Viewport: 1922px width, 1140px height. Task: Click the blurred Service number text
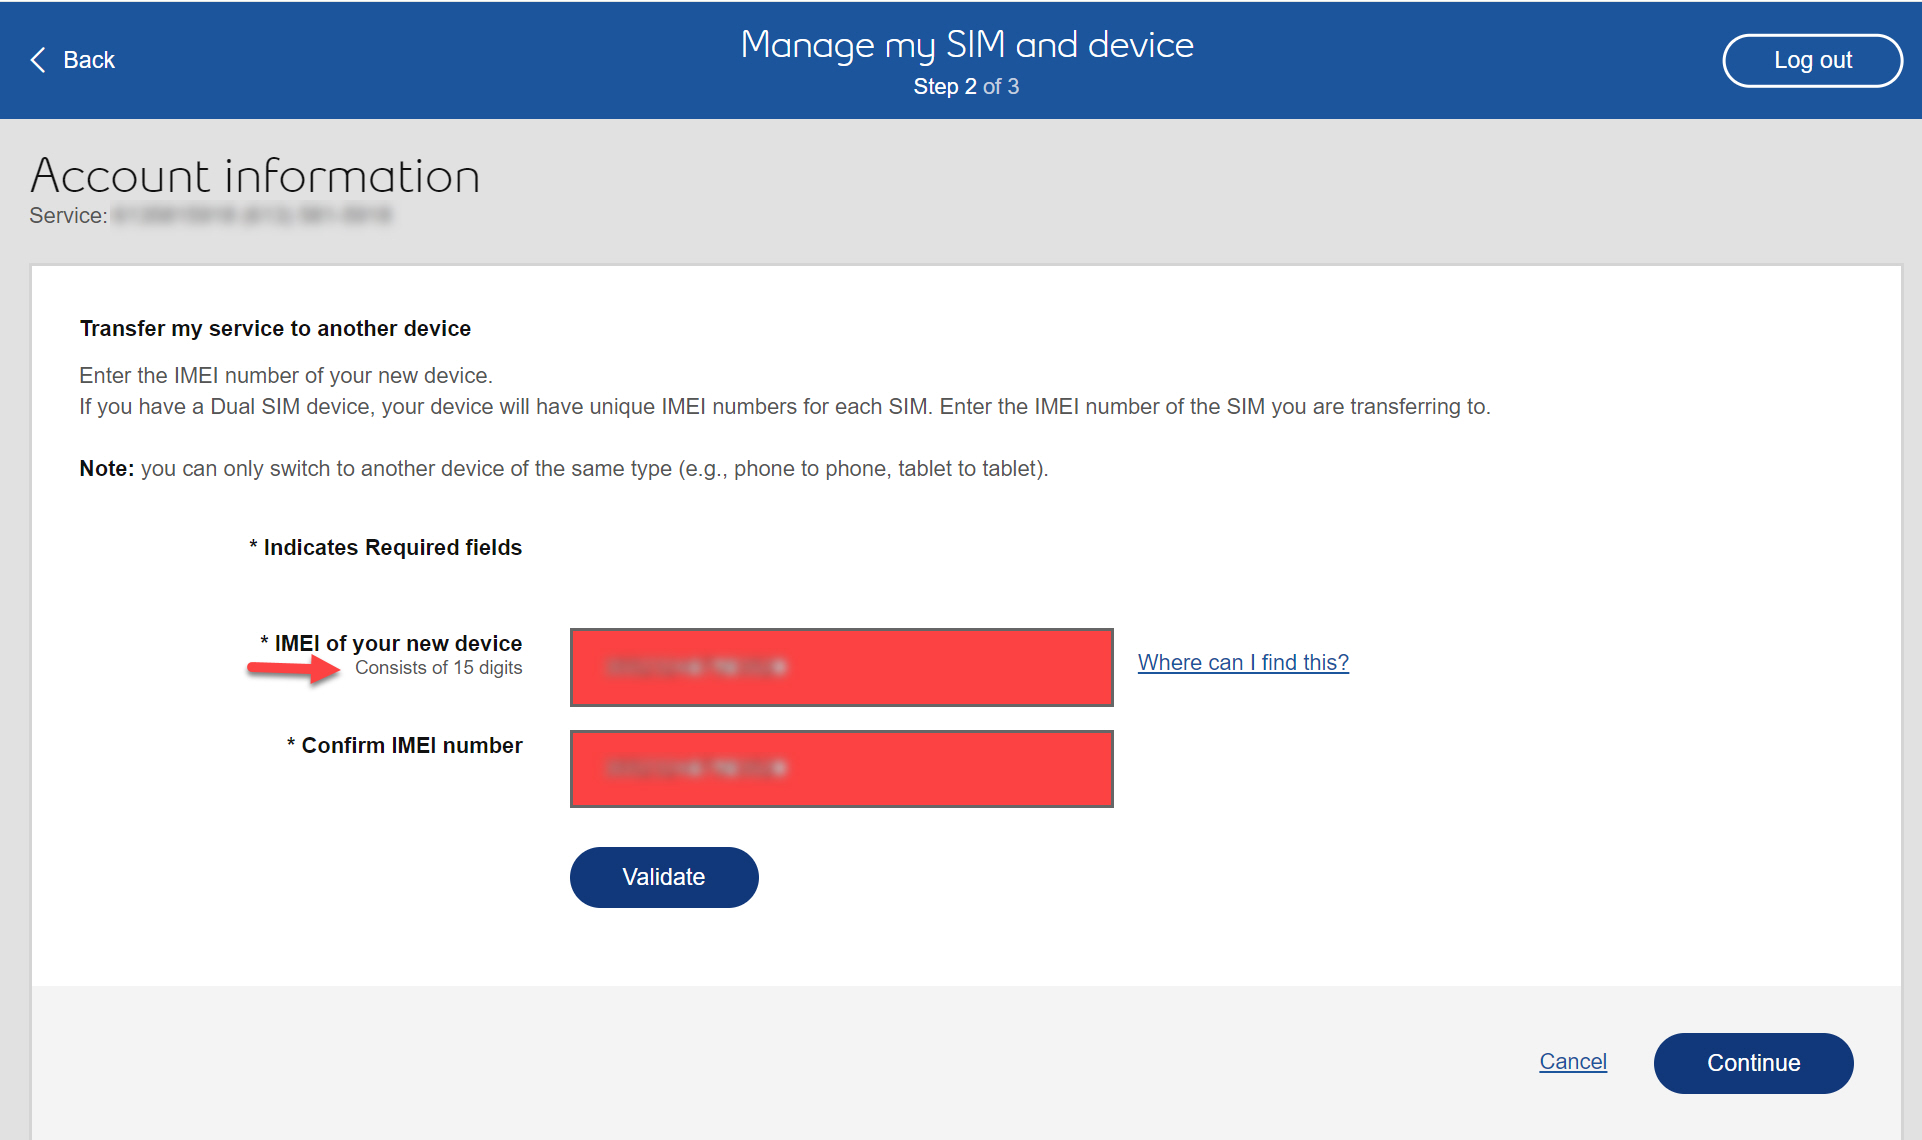click(x=252, y=215)
